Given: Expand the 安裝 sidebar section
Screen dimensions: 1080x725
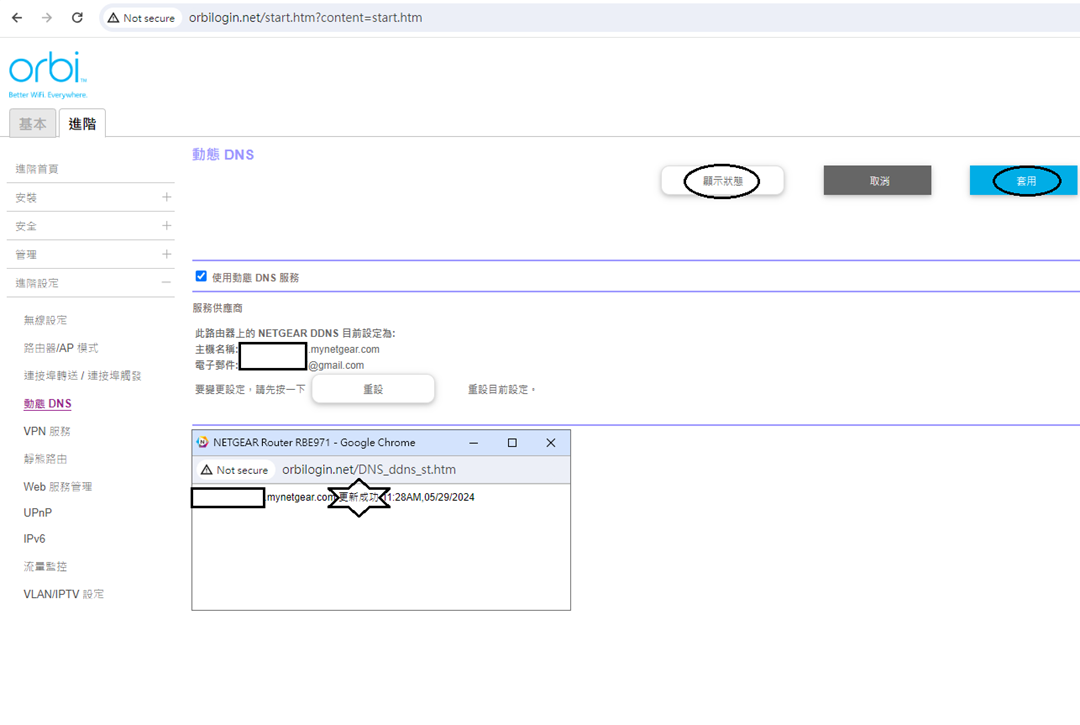Looking at the screenshot, I should [166, 198].
